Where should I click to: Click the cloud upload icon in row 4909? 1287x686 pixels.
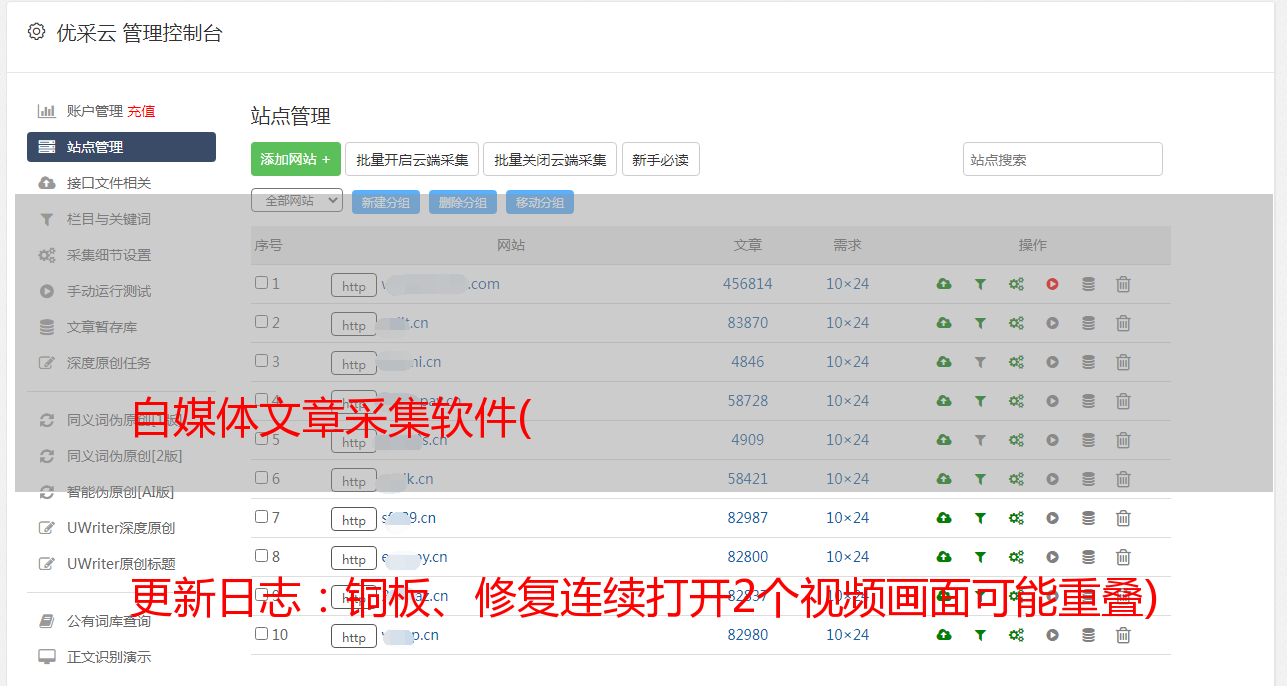click(x=944, y=440)
